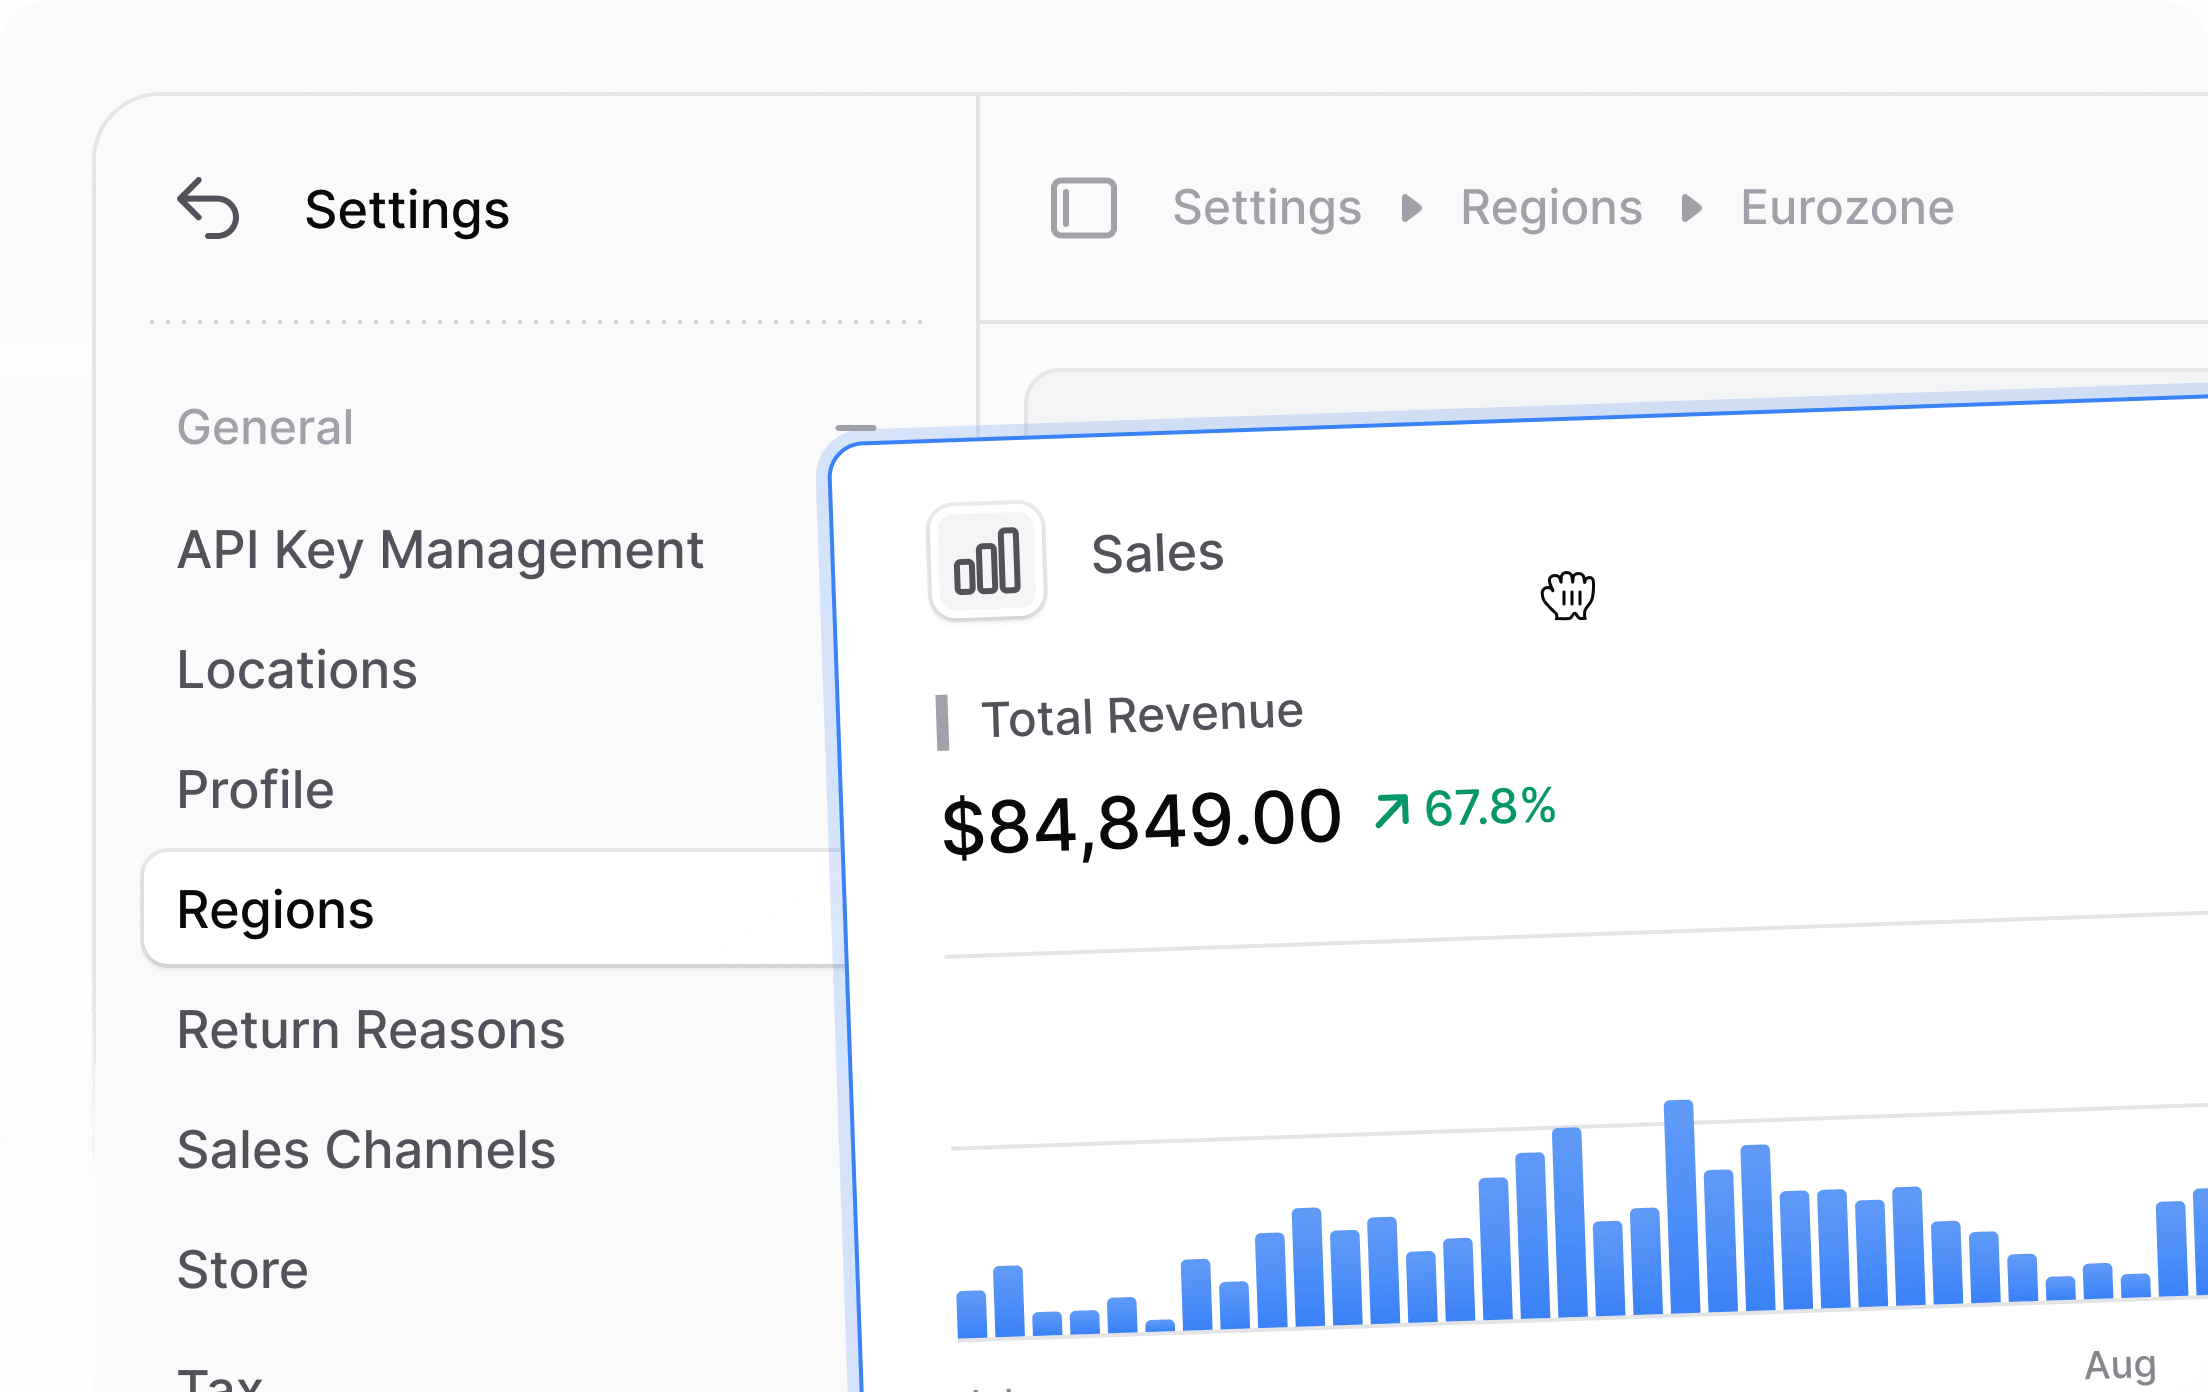Click Regions in the breadcrumb
The height and width of the screenshot is (1392, 2208).
[1551, 208]
